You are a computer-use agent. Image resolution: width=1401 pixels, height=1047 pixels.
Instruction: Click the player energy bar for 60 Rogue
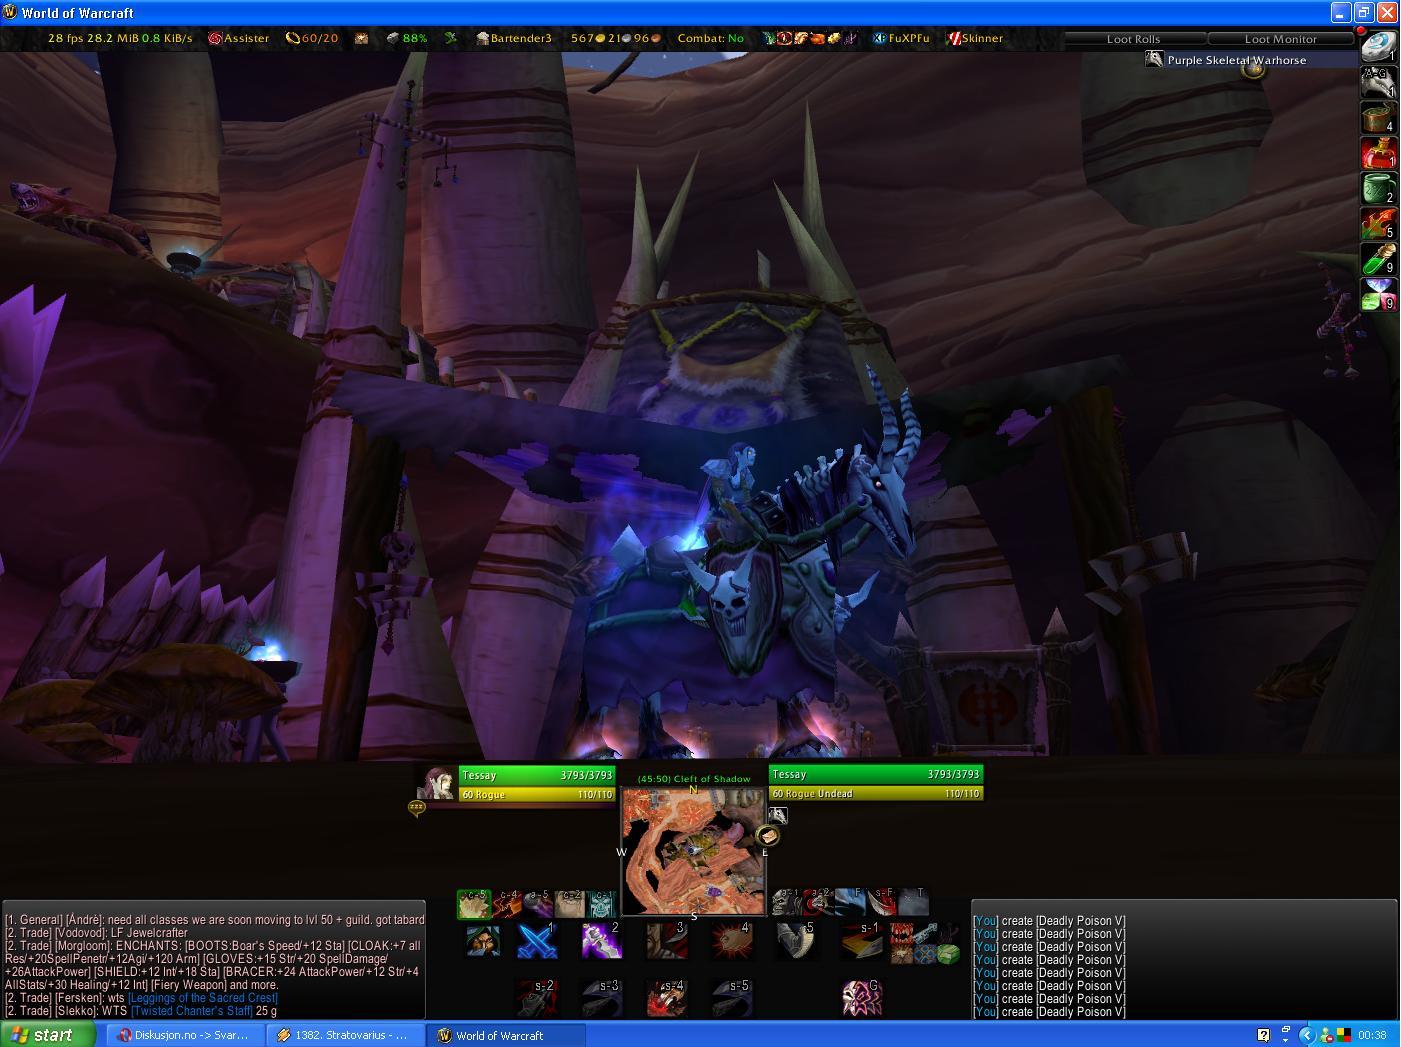click(537, 794)
